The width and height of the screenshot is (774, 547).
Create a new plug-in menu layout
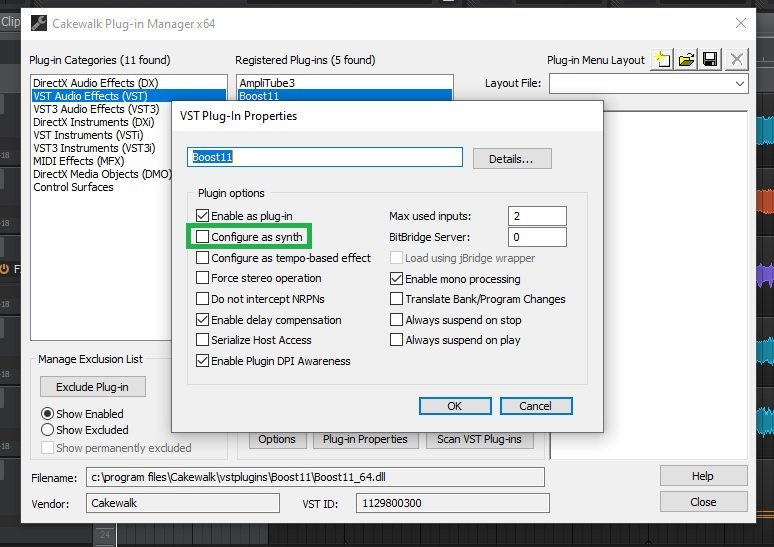[x=662, y=60]
